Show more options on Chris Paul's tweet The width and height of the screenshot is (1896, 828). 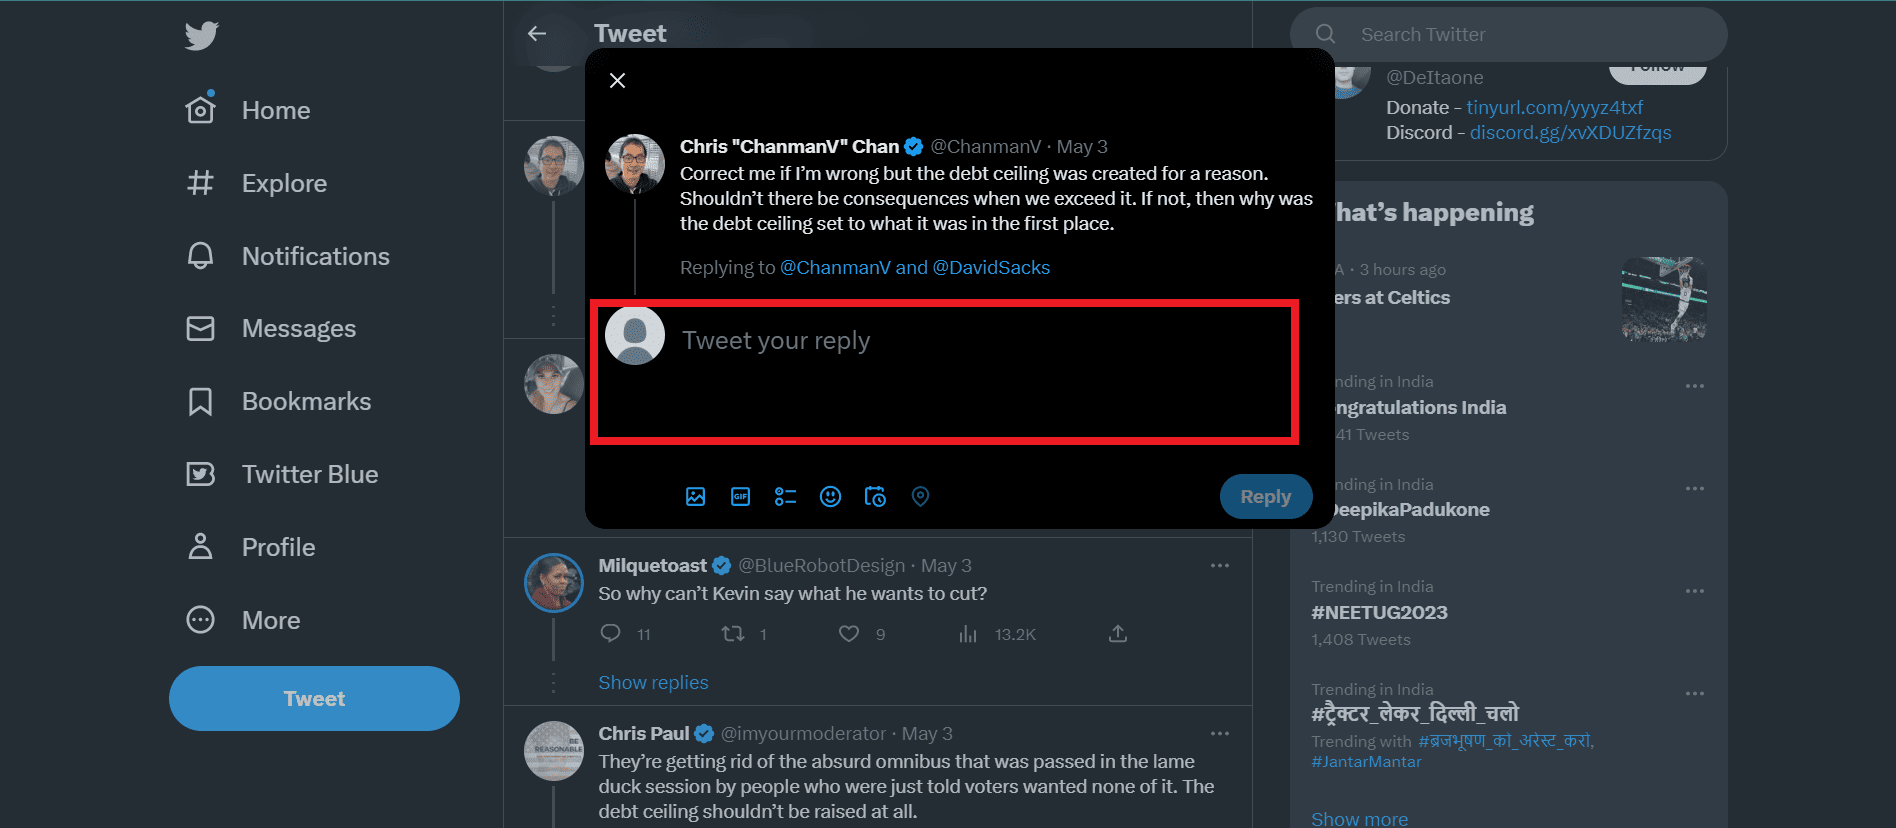1219,733
